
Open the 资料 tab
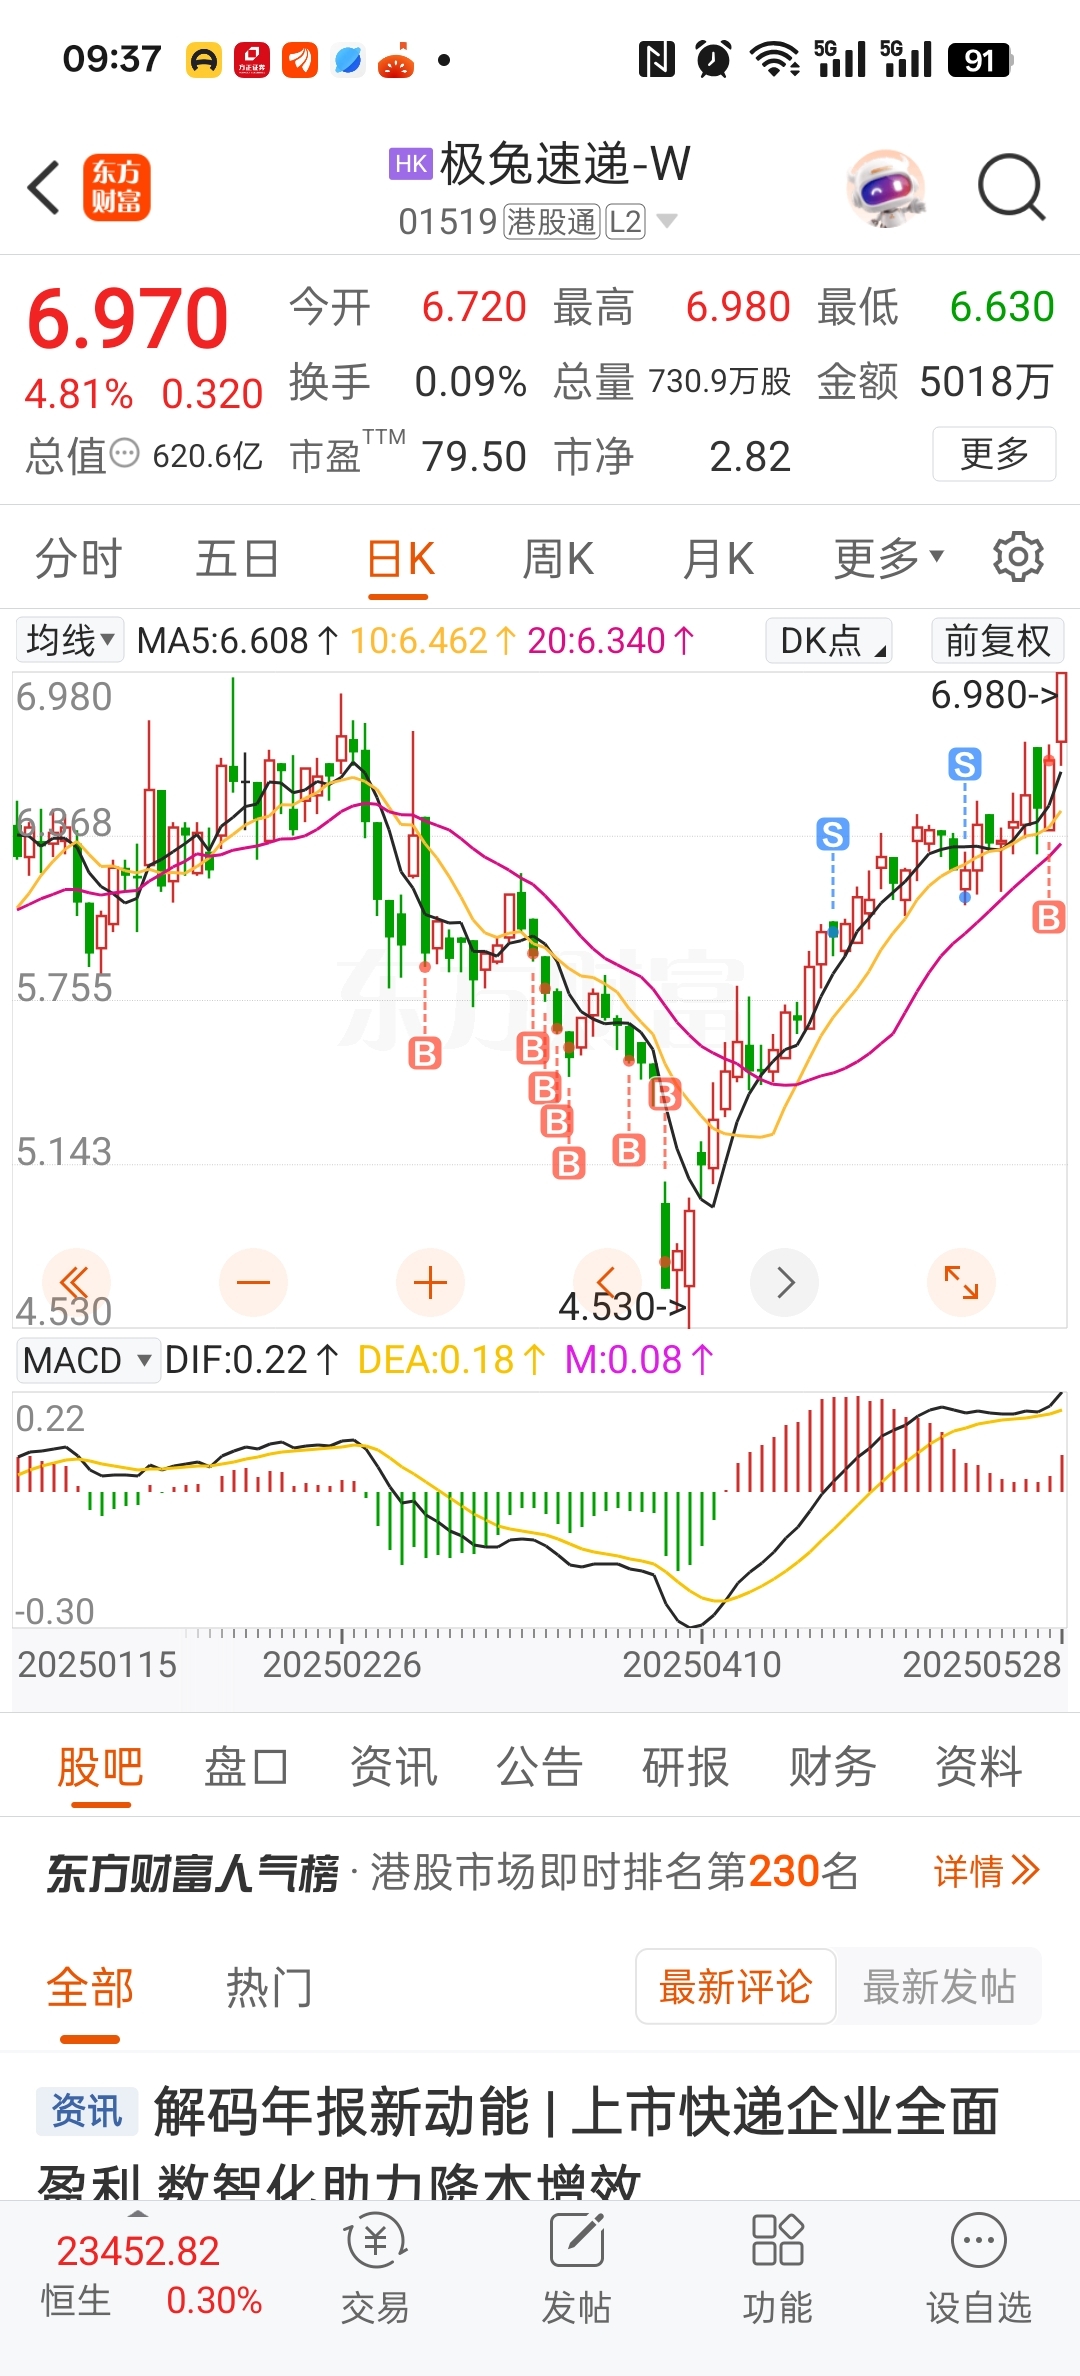pos(978,1766)
